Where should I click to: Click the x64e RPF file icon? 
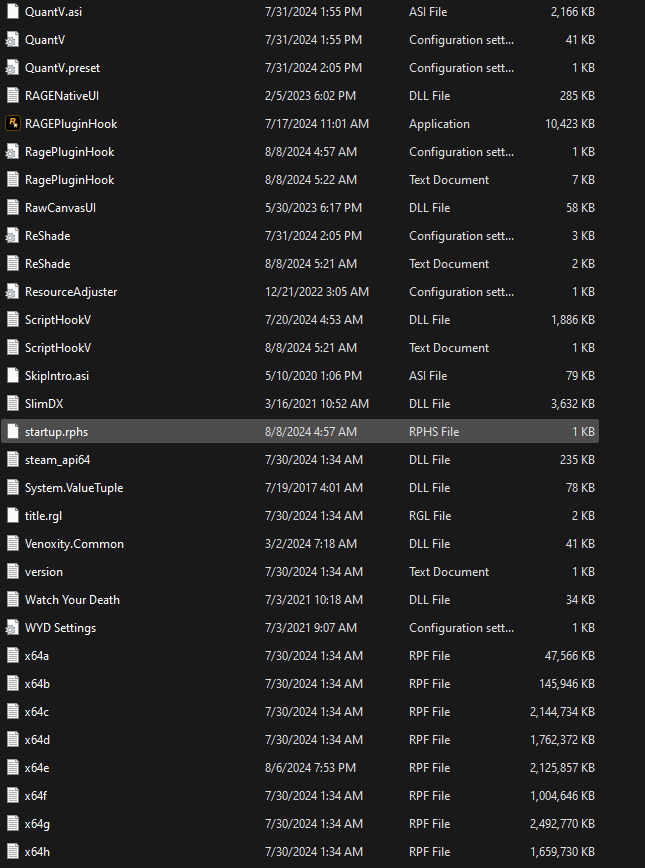[x=13, y=767]
